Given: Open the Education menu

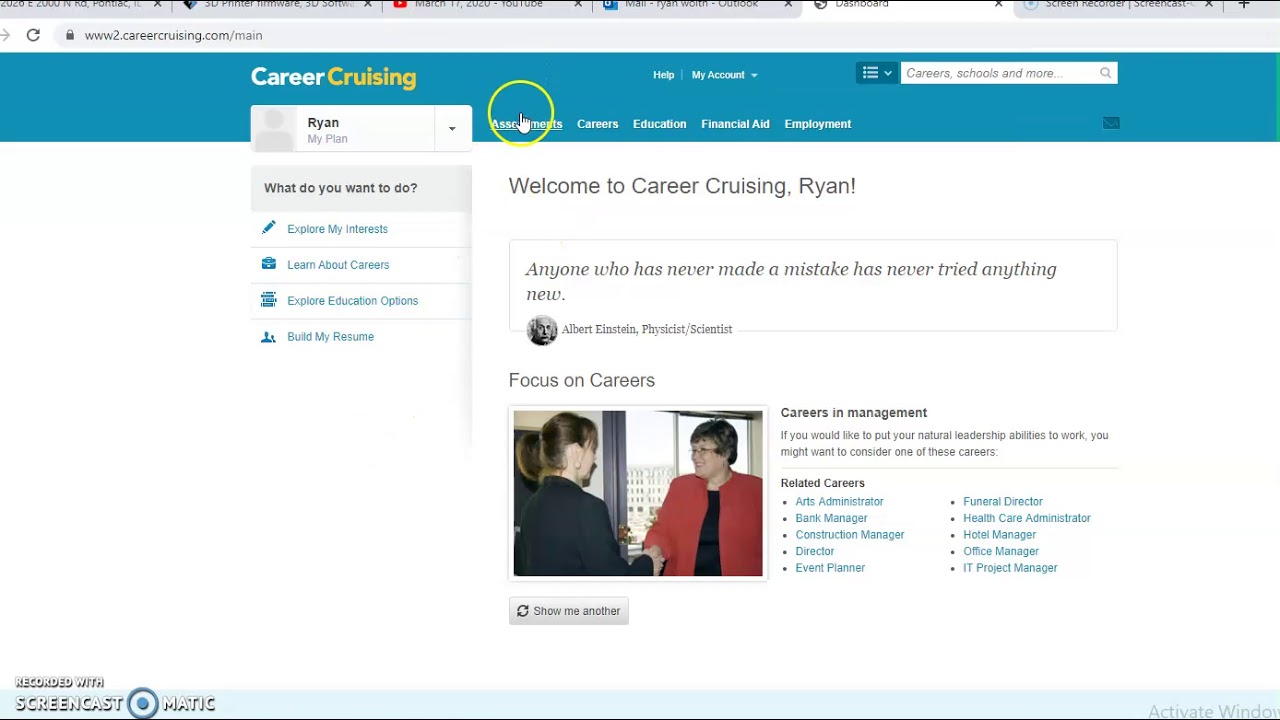Looking at the screenshot, I should [x=659, y=124].
